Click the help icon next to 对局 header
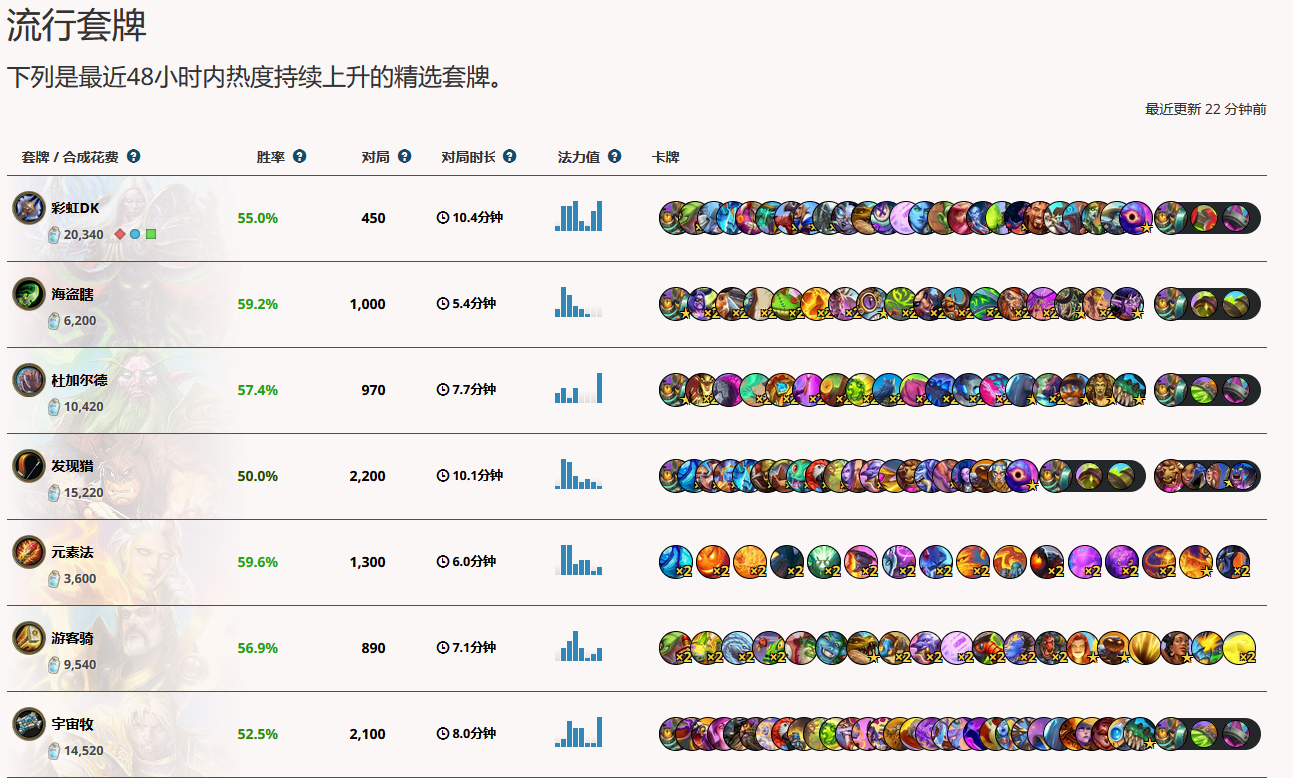Image resolution: width=1293 pixels, height=778 pixels. click(x=404, y=157)
